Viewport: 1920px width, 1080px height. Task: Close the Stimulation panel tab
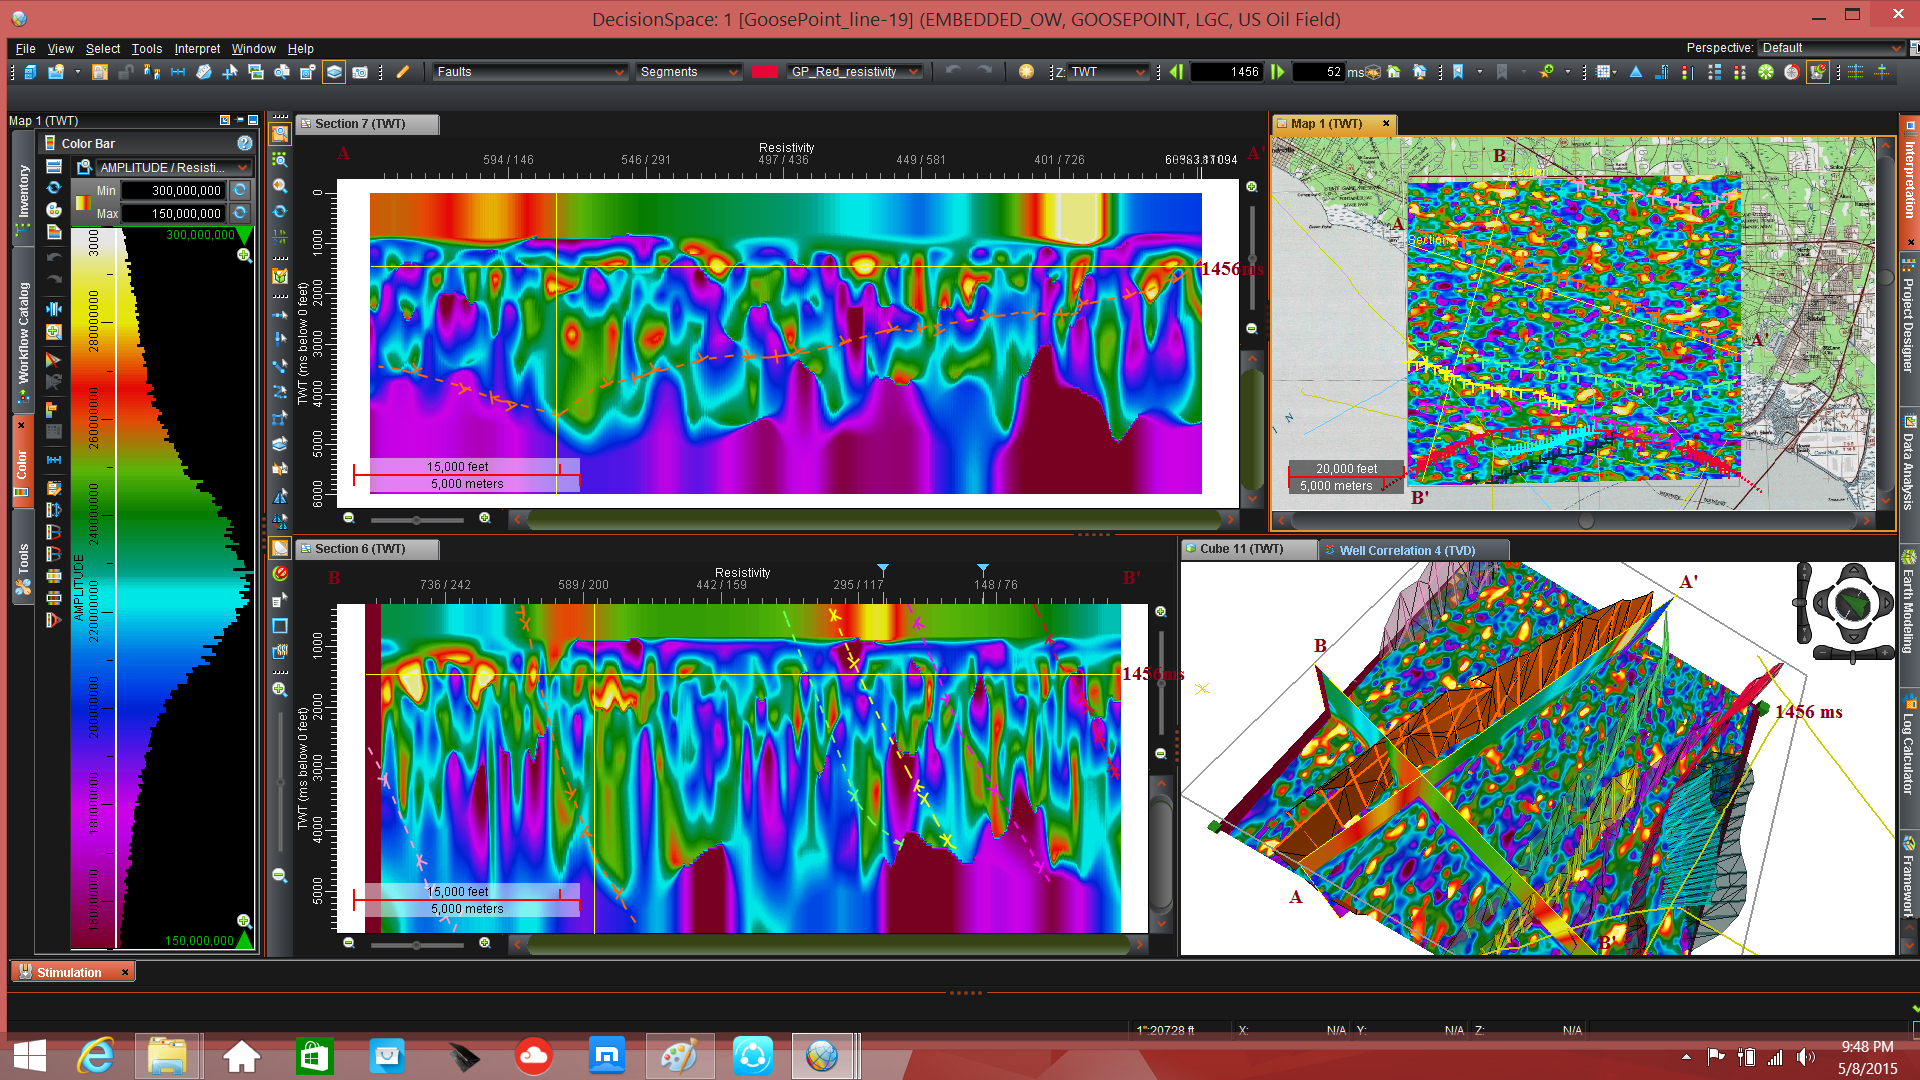point(125,972)
